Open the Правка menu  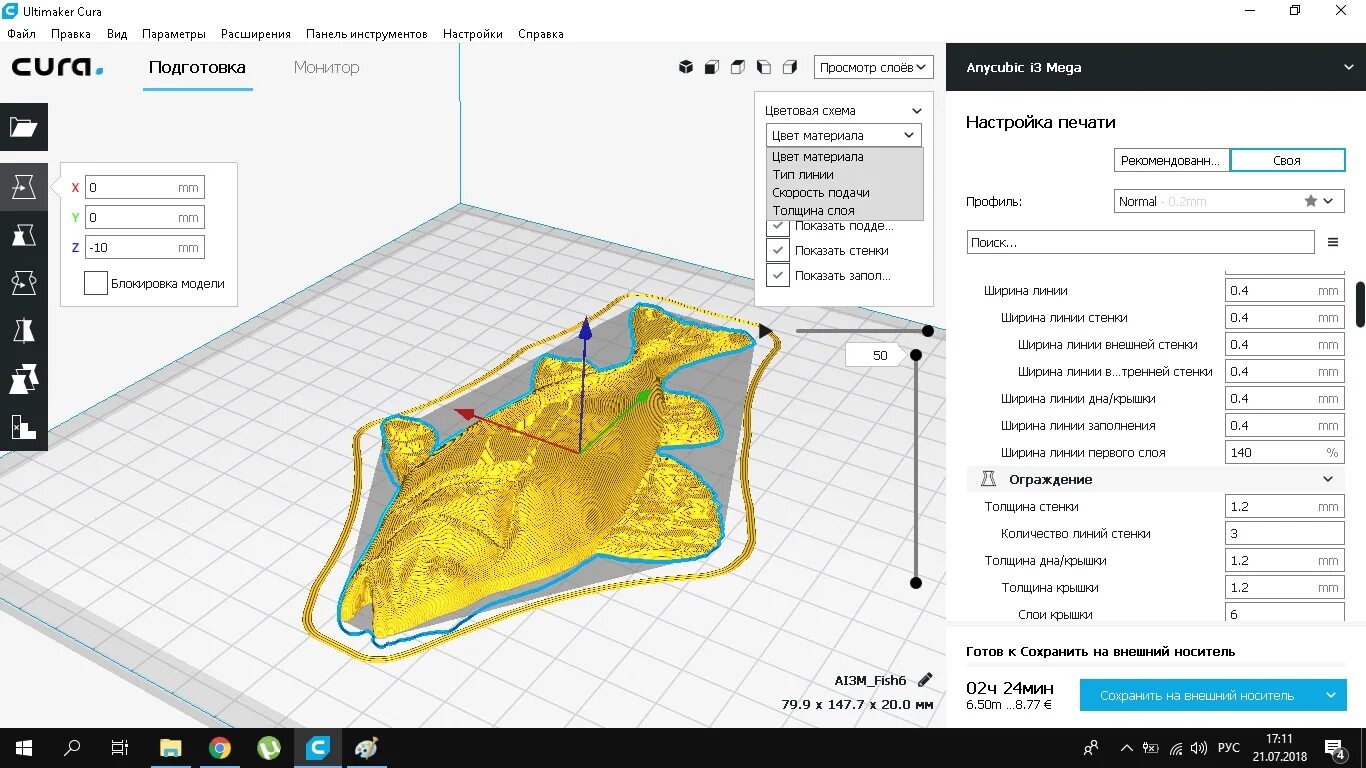pos(71,33)
